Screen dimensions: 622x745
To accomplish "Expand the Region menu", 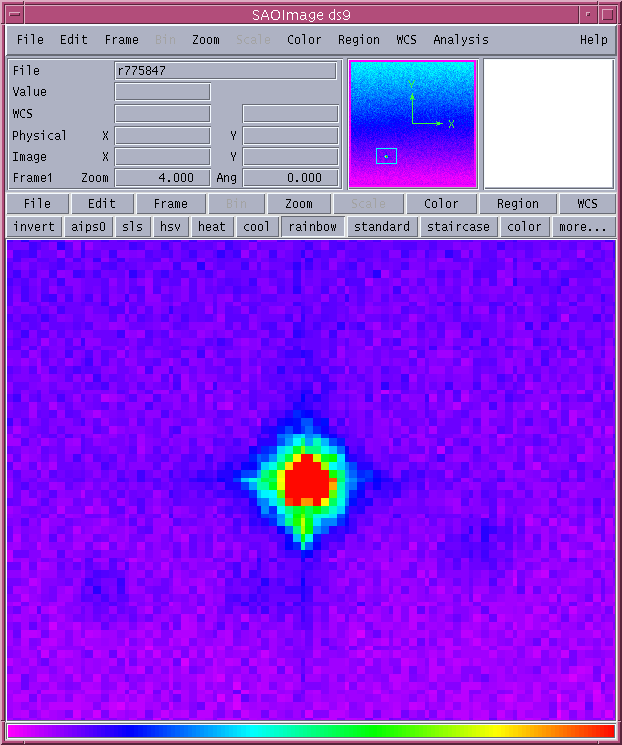I will tap(358, 40).
